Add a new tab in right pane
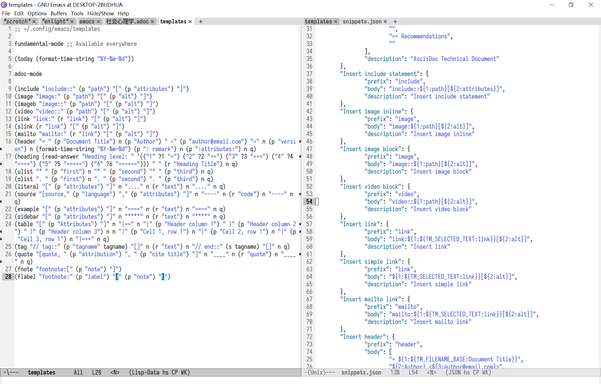The image size is (601, 384). (x=395, y=21)
